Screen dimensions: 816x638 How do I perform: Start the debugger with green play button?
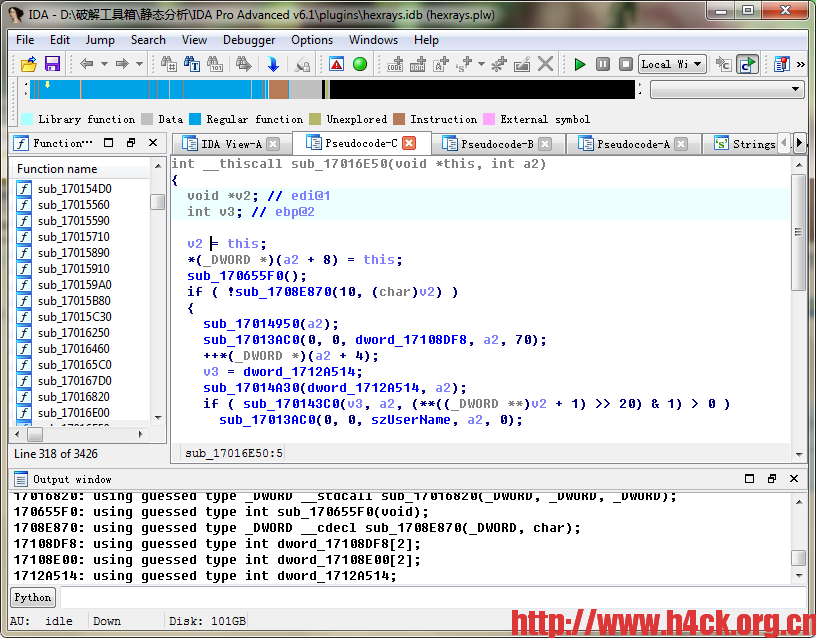(x=579, y=64)
